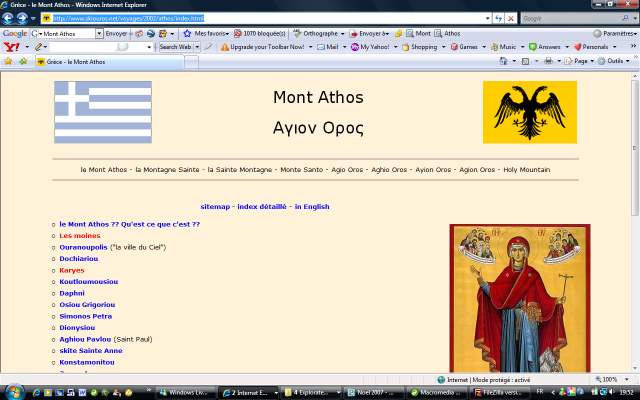Click the 1070 bloquée(s) popup blocker

260,33
